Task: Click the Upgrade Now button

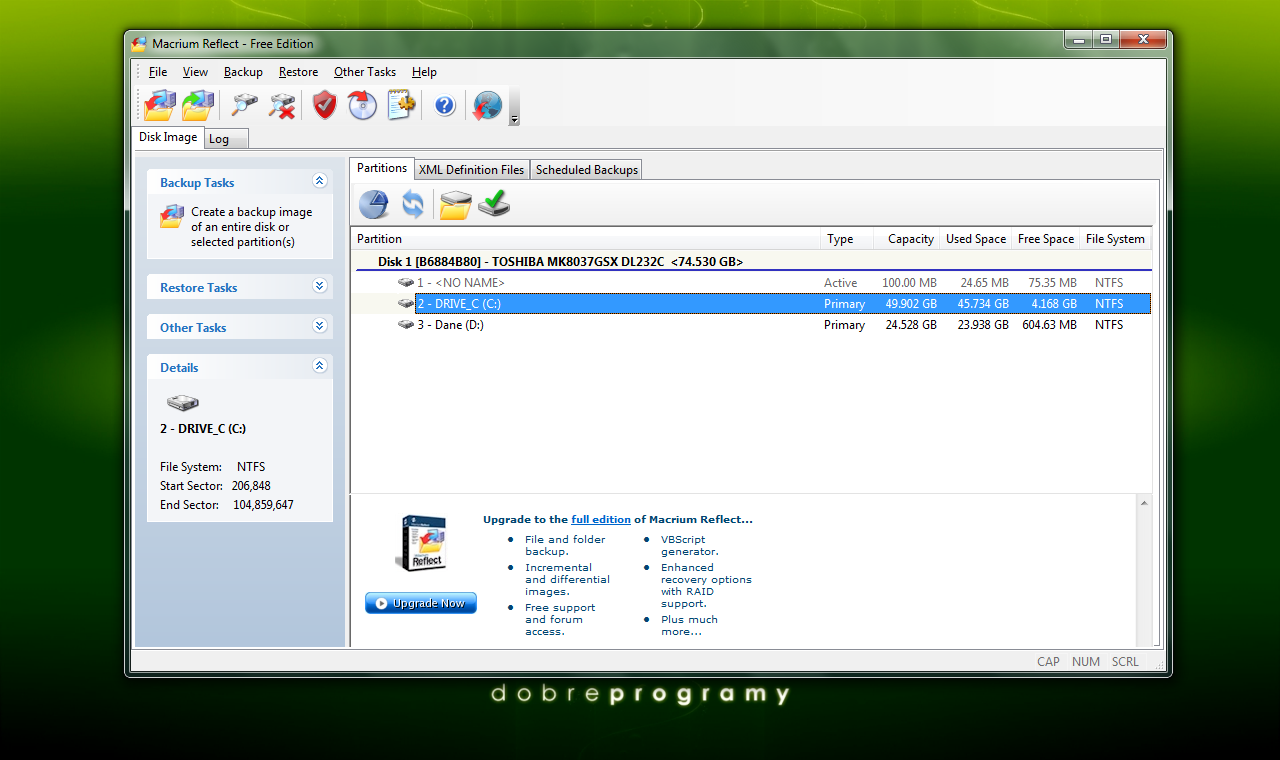Action: tap(421, 603)
